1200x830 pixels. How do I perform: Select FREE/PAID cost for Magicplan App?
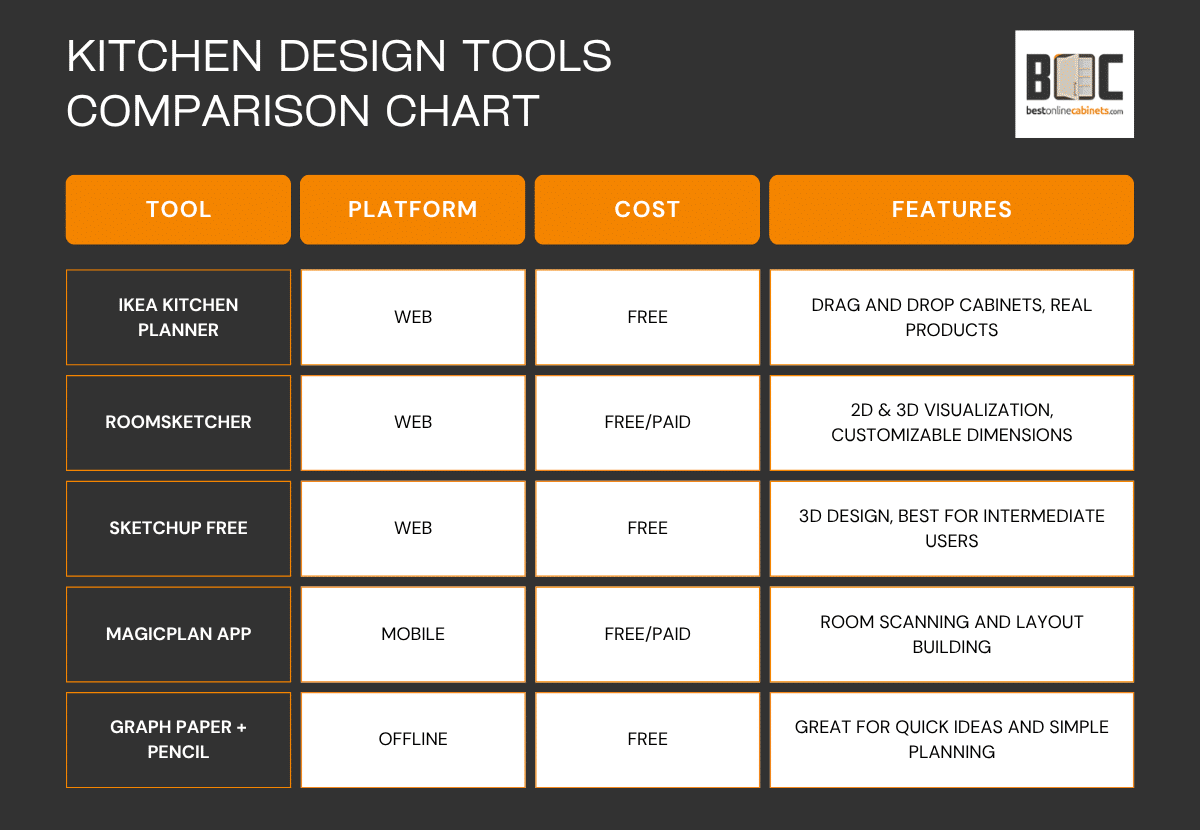click(x=647, y=634)
